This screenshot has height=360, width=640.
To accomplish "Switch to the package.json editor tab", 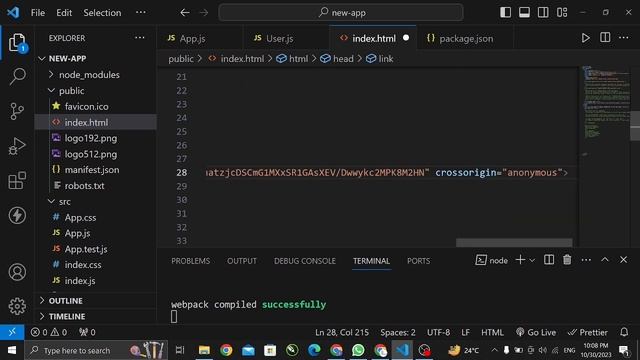I will 466,38.
